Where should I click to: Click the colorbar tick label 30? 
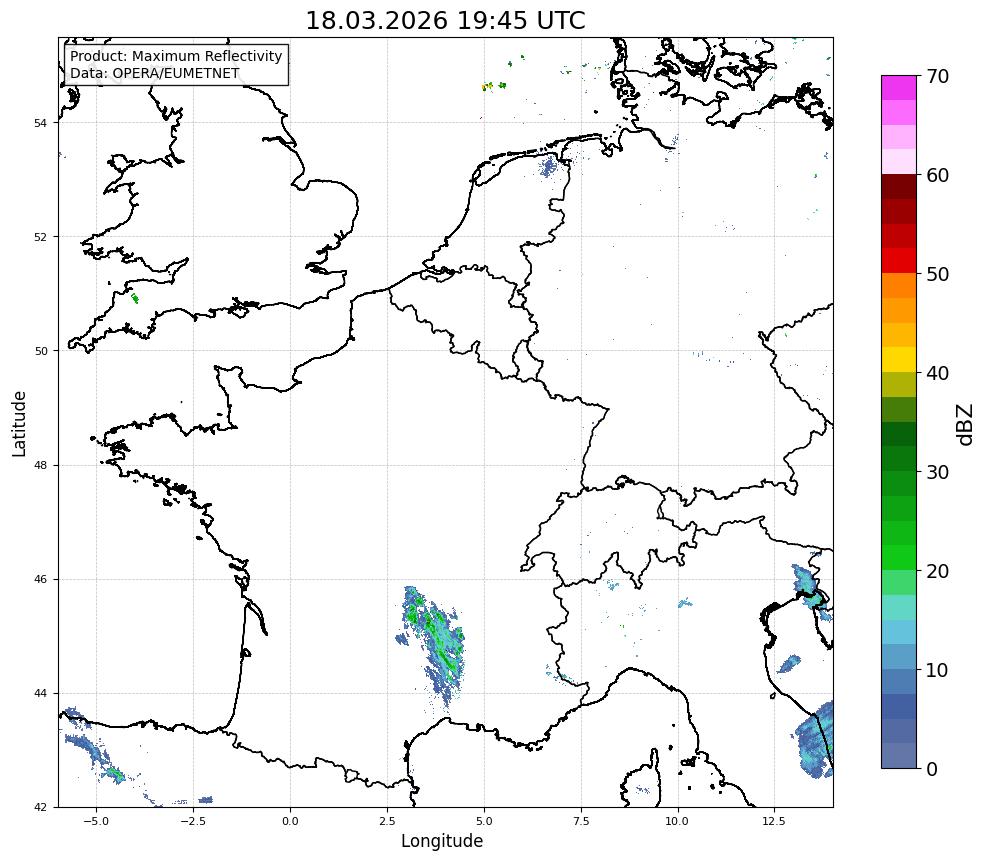[x=937, y=472]
